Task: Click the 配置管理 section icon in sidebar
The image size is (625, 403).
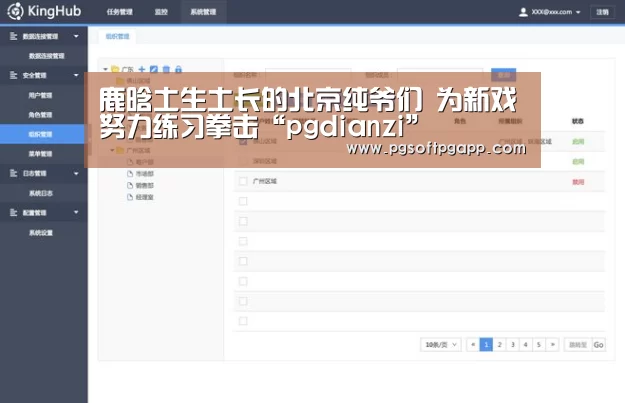Action: click(x=14, y=212)
